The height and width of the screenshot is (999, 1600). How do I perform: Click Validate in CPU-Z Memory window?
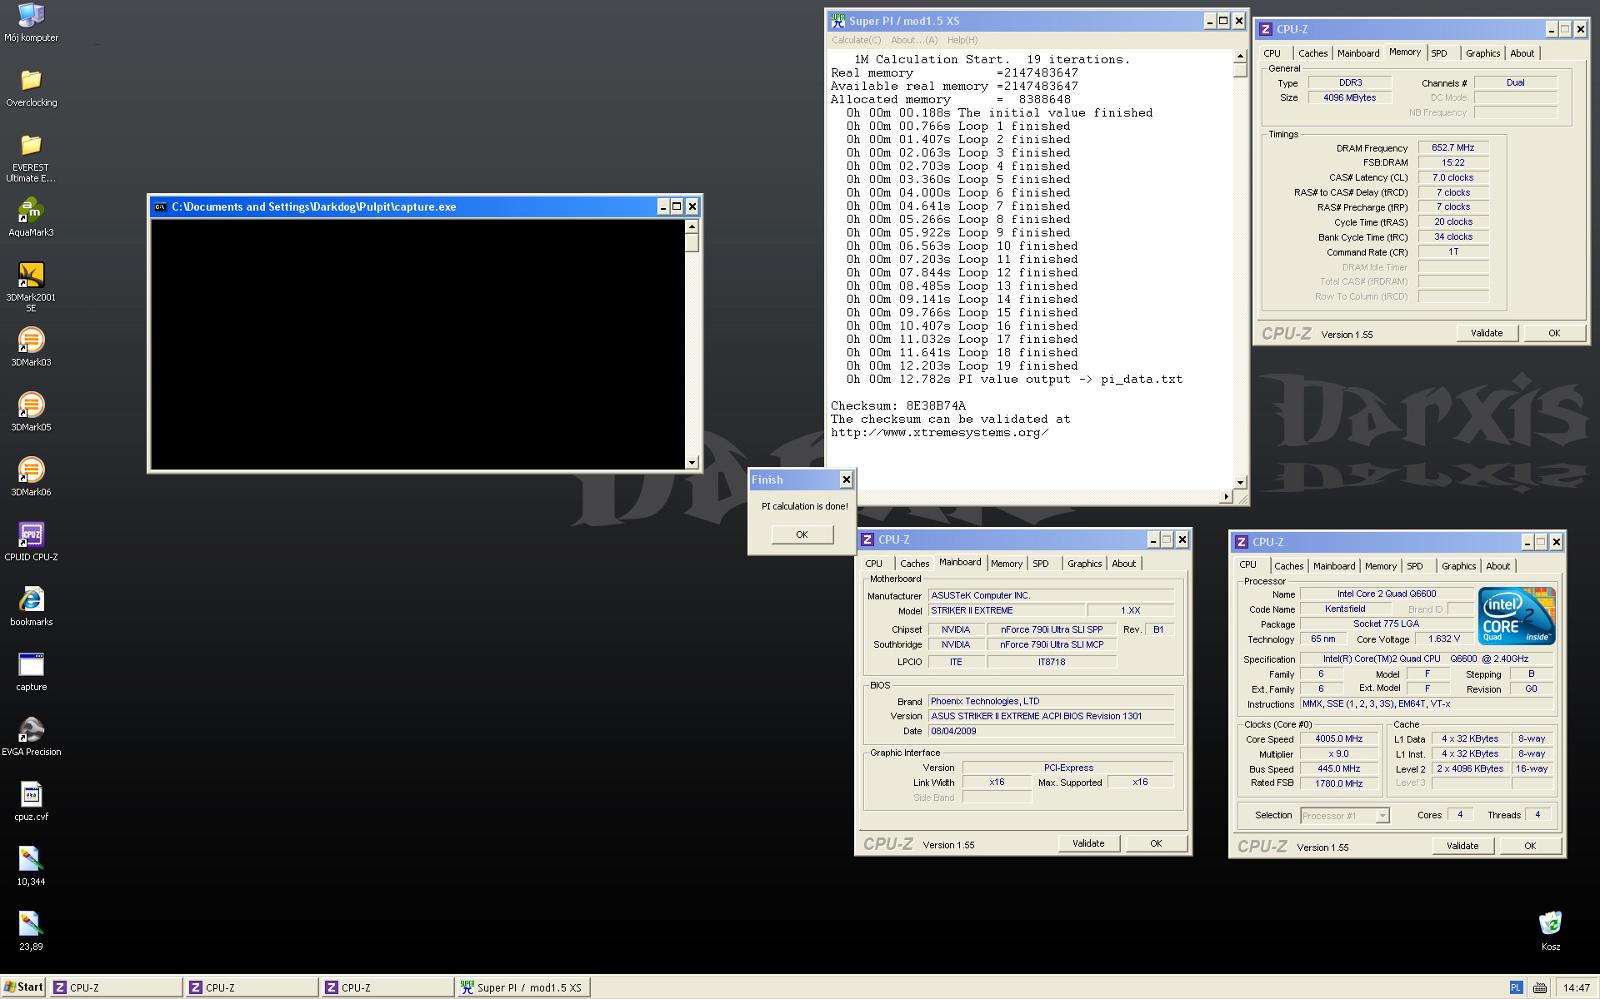tap(1487, 333)
